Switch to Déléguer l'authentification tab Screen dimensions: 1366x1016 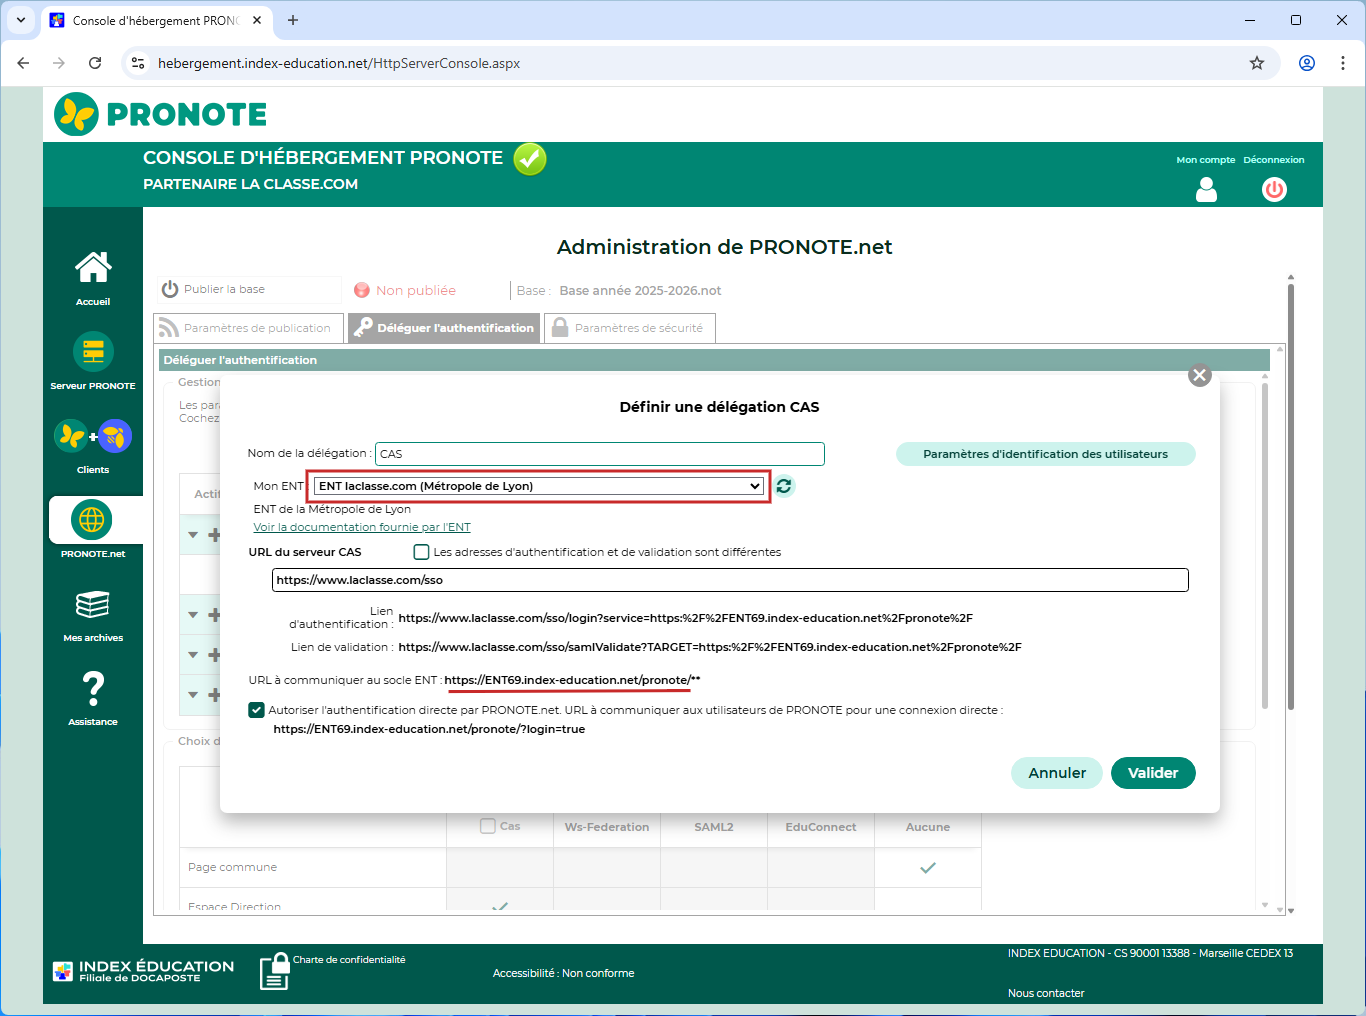tap(444, 328)
